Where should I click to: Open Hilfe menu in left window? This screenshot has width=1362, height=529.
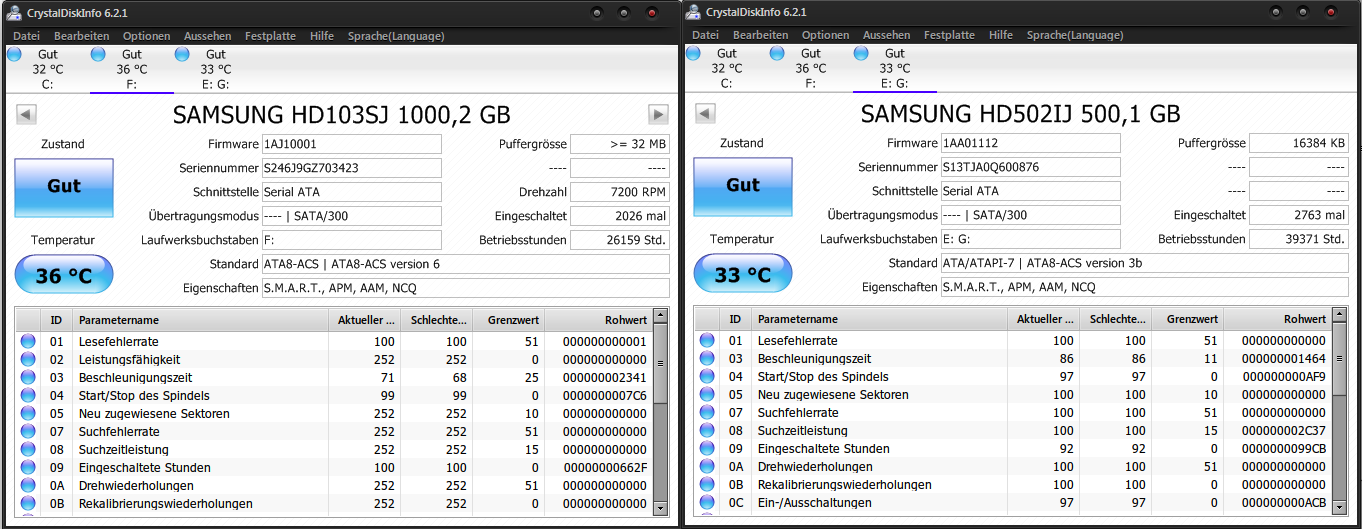(322, 36)
